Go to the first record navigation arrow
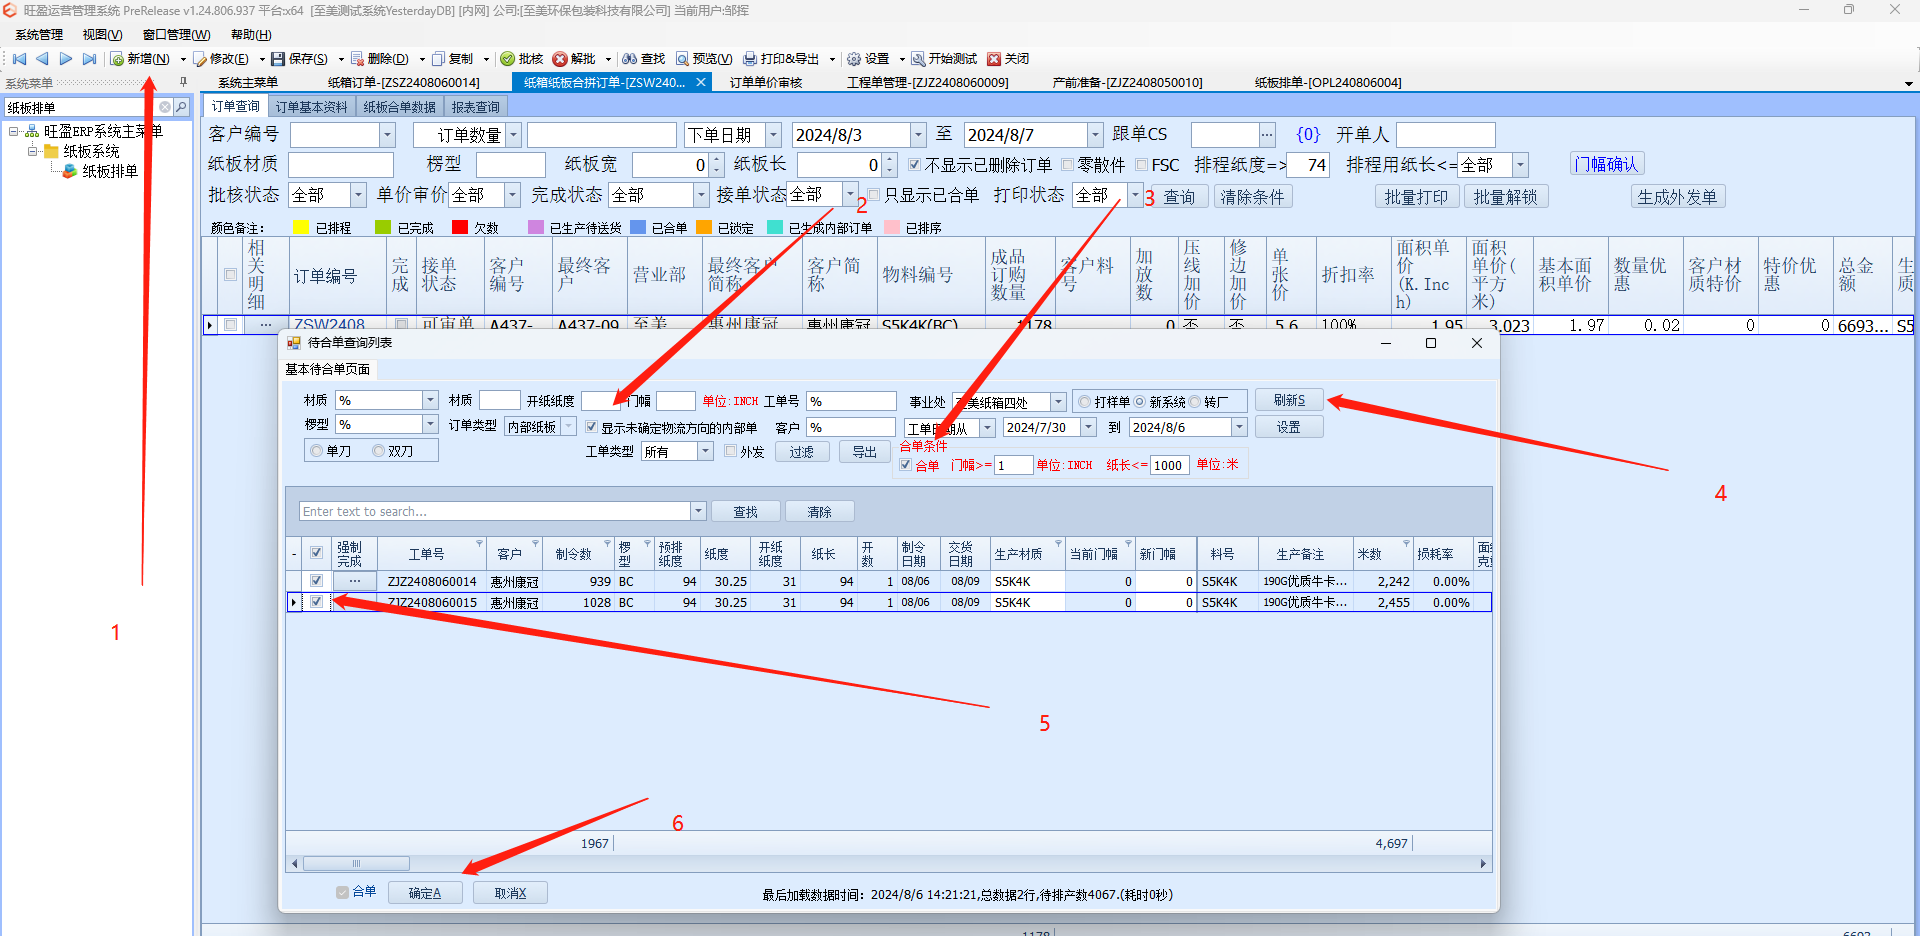Image resolution: width=1920 pixels, height=936 pixels. 19,59
